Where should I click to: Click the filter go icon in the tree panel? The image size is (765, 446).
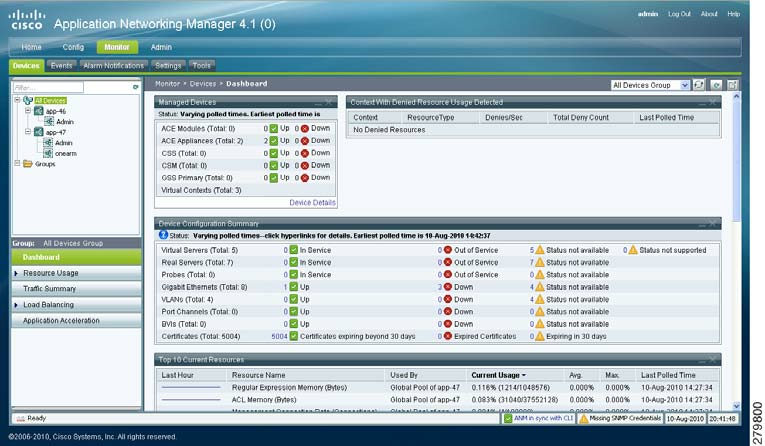pyautogui.click(x=136, y=88)
